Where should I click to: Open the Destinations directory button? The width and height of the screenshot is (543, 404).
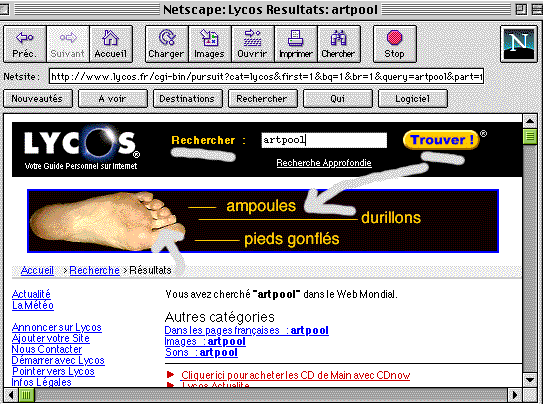pos(187,99)
